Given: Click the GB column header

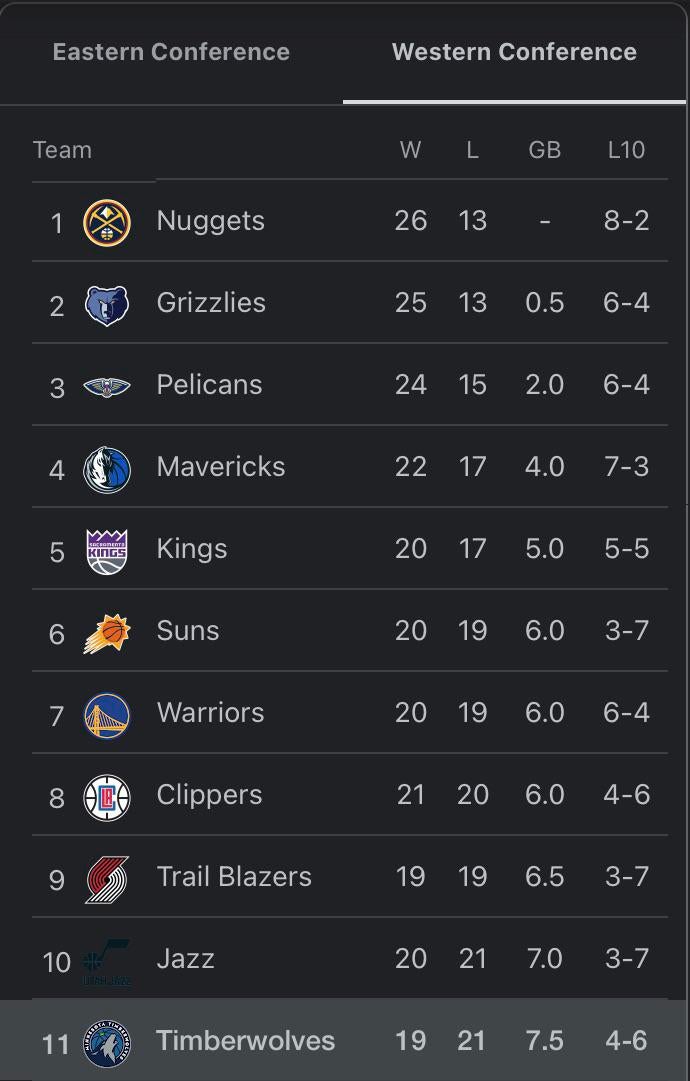Looking at the screenshot, I should pos(544,150).
